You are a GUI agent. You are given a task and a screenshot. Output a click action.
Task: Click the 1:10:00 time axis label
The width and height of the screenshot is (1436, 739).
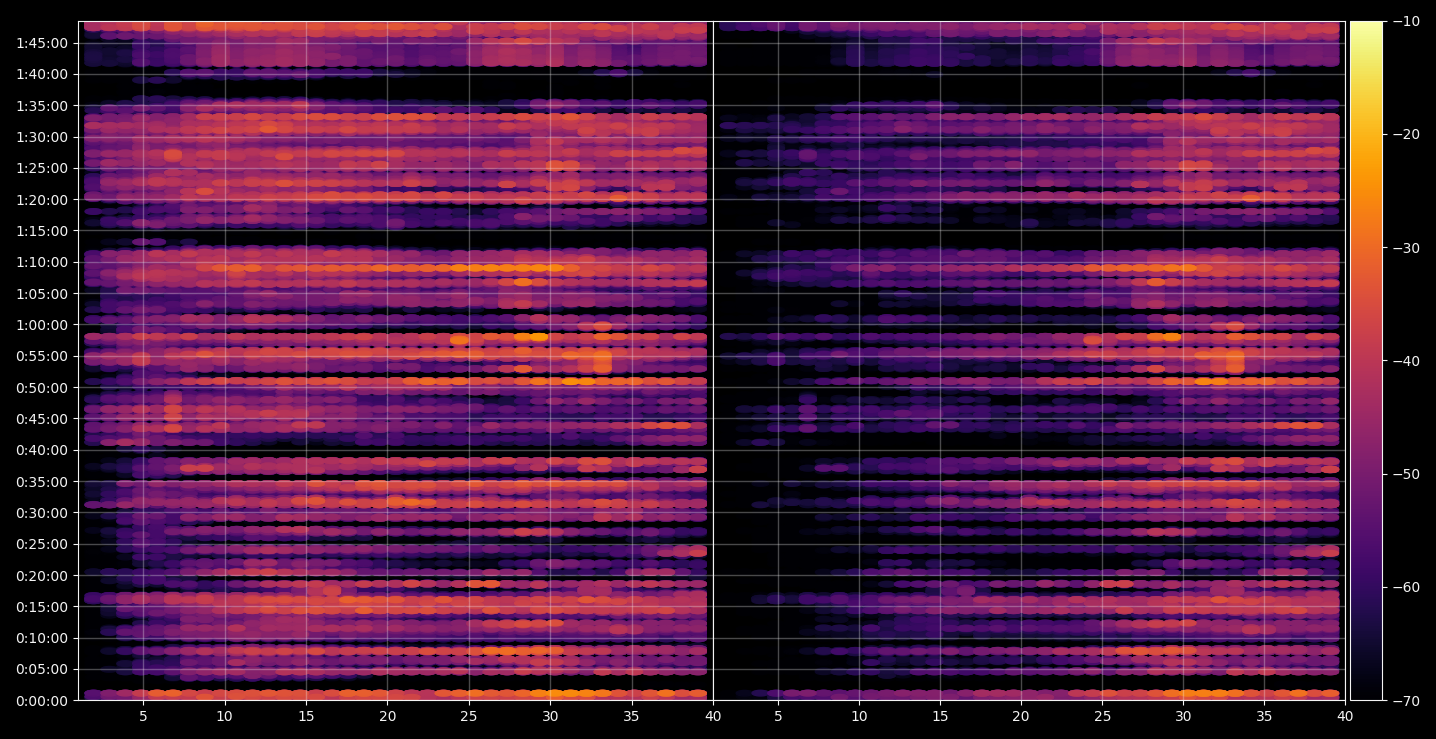pyautogui.click(x=42, y=262)
